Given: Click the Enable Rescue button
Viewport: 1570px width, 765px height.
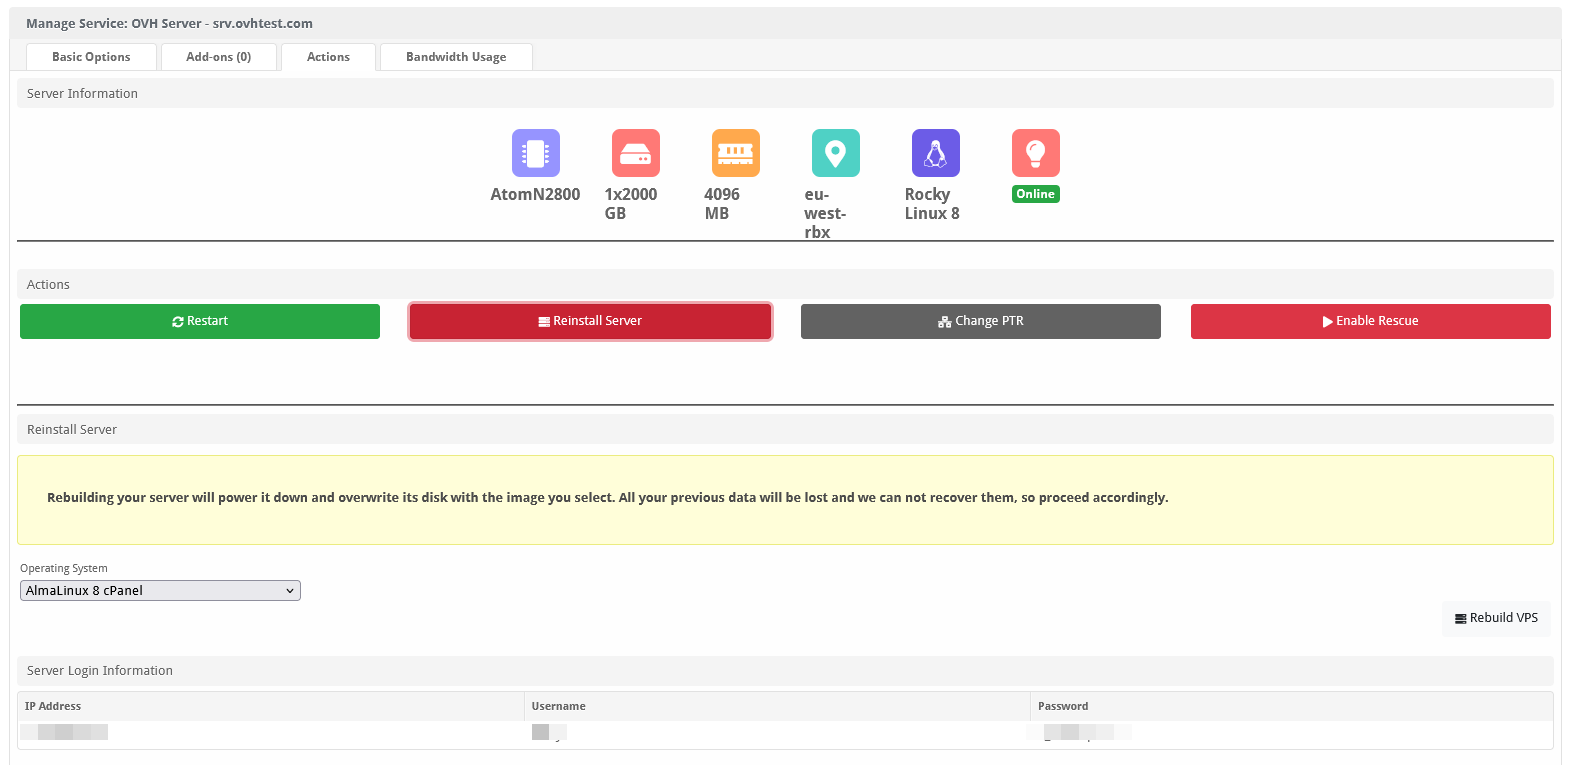Looking at the screenshot, I should tap(1371, 321).
